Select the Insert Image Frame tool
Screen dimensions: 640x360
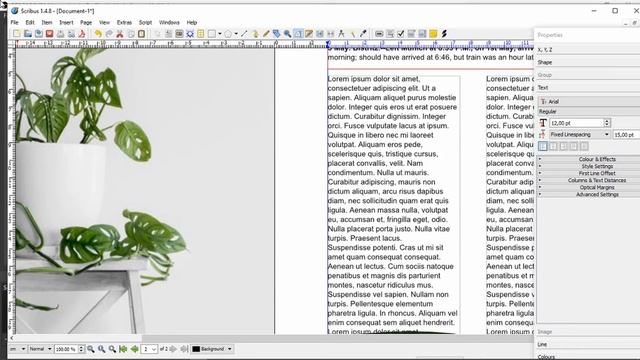click(179, 33)
